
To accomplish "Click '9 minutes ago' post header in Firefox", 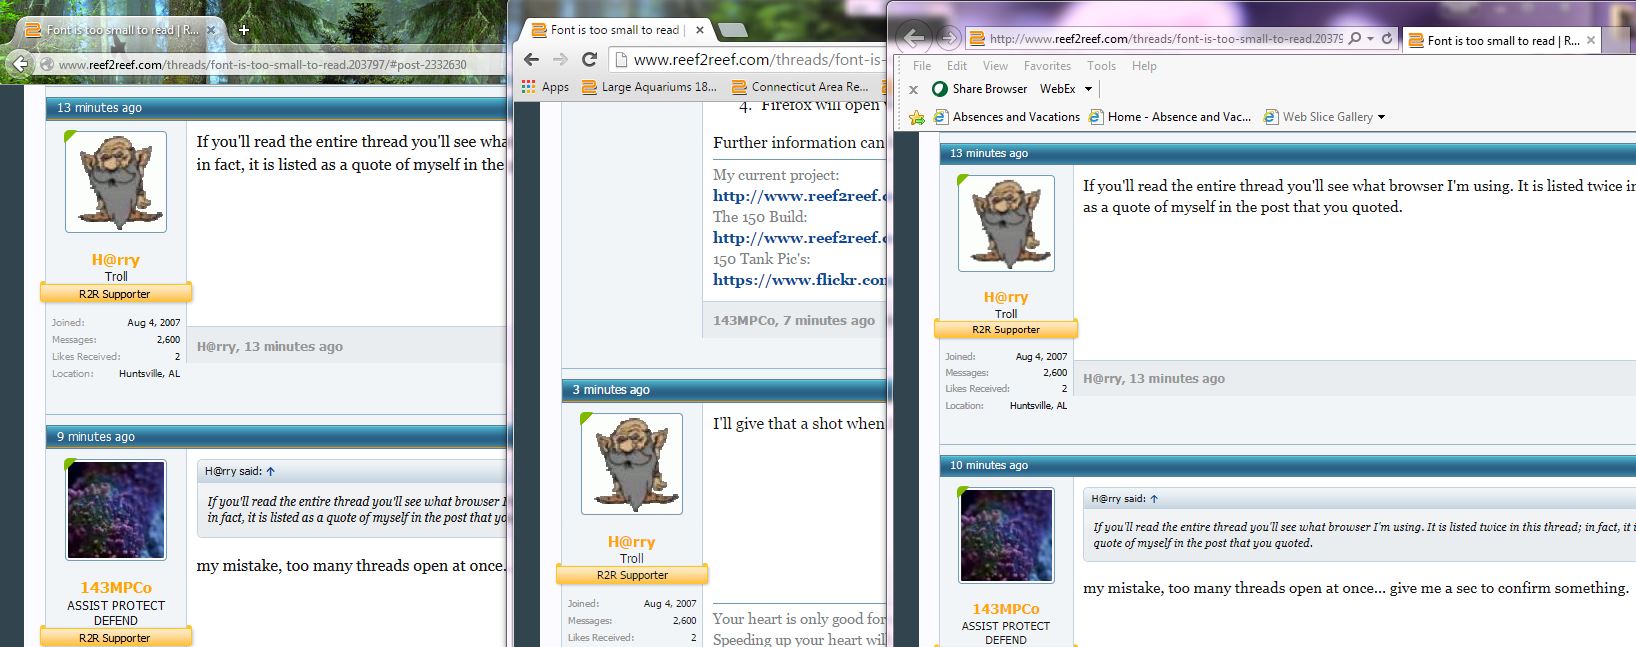I will (x=96, y=437).
